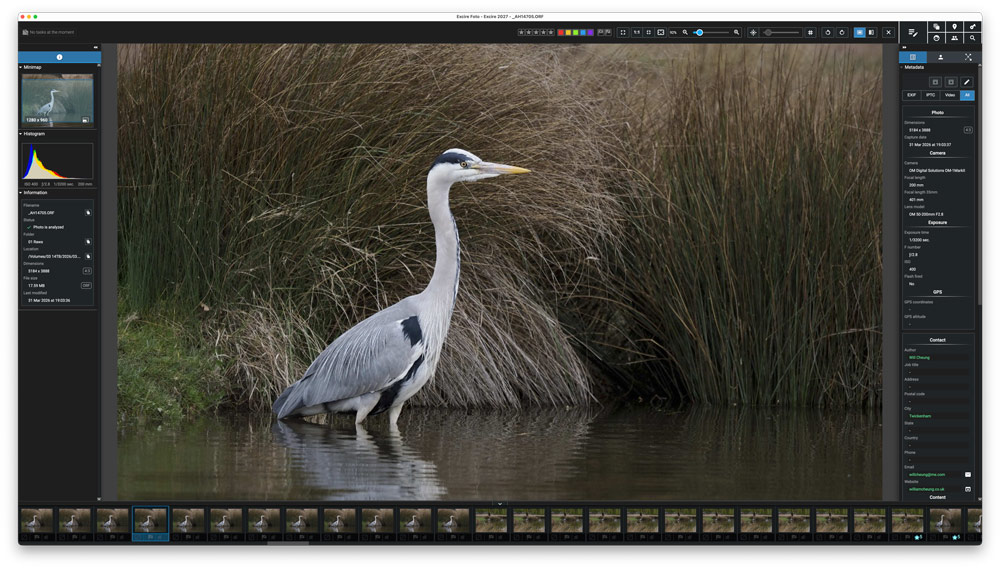Open the face search icon
Screen dimensions: 1000x569
(936, 38)
